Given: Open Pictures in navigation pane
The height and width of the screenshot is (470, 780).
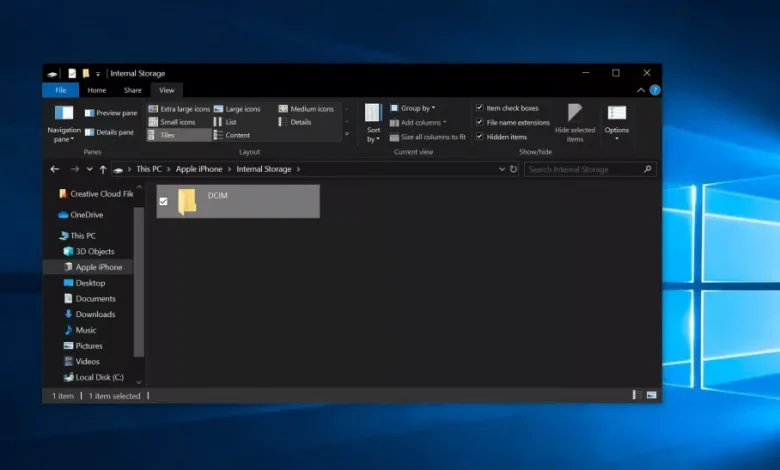Looking at the screenshot, I should (x=83, y=346).
